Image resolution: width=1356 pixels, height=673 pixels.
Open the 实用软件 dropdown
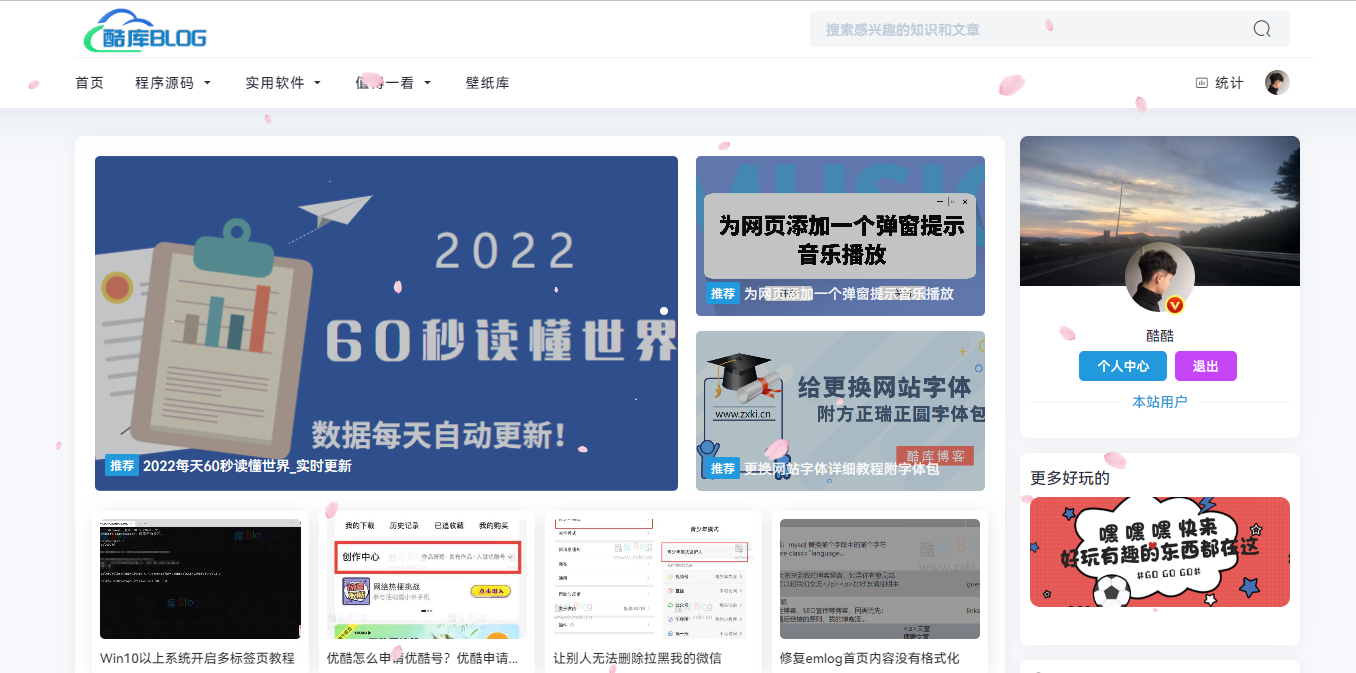click(x=277, y=83)
